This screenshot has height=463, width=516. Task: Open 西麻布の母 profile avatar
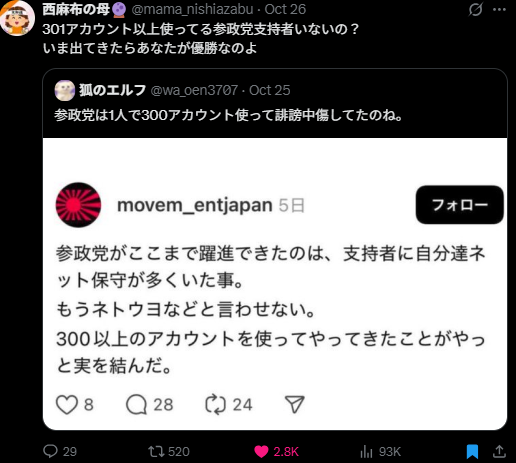[17, 18]
